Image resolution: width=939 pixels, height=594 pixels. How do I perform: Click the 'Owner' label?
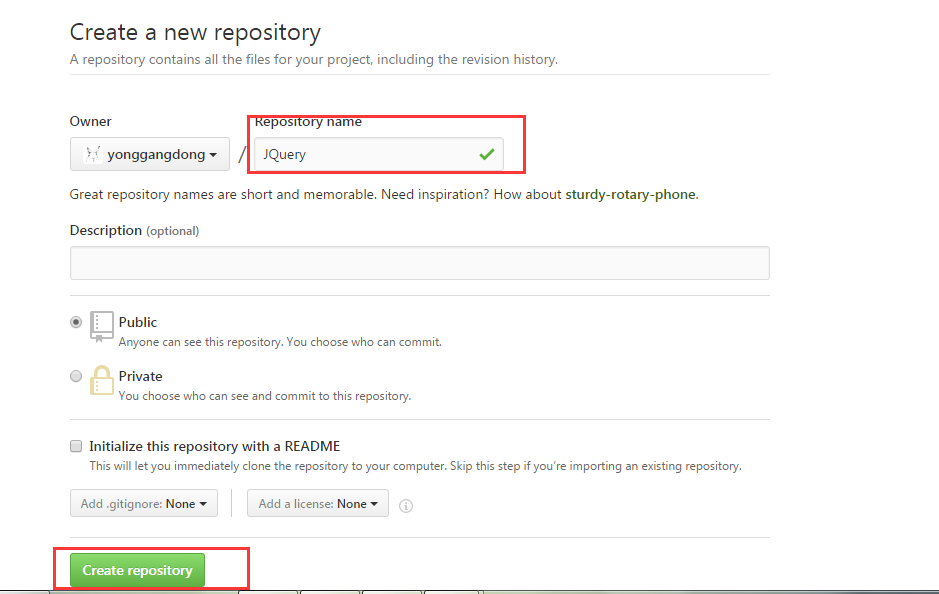[90, 122]
